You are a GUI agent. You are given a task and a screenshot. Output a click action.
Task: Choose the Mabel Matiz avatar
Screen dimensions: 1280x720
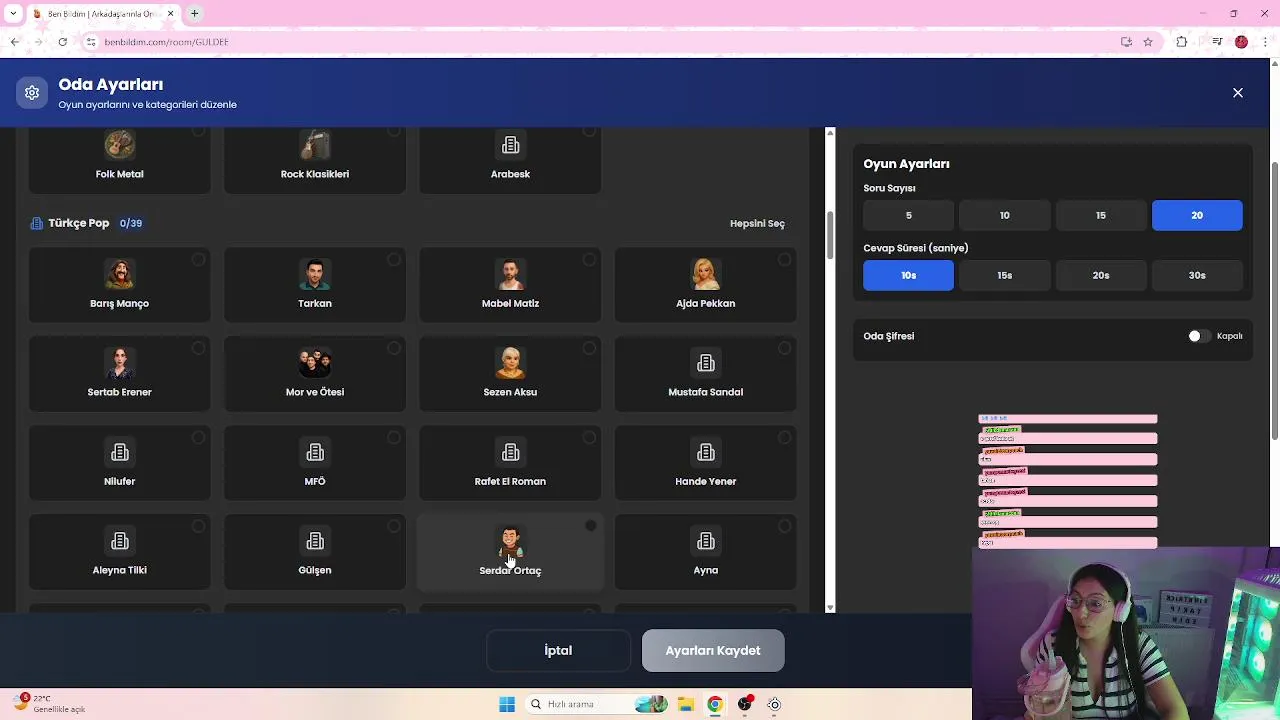(510, 274)
